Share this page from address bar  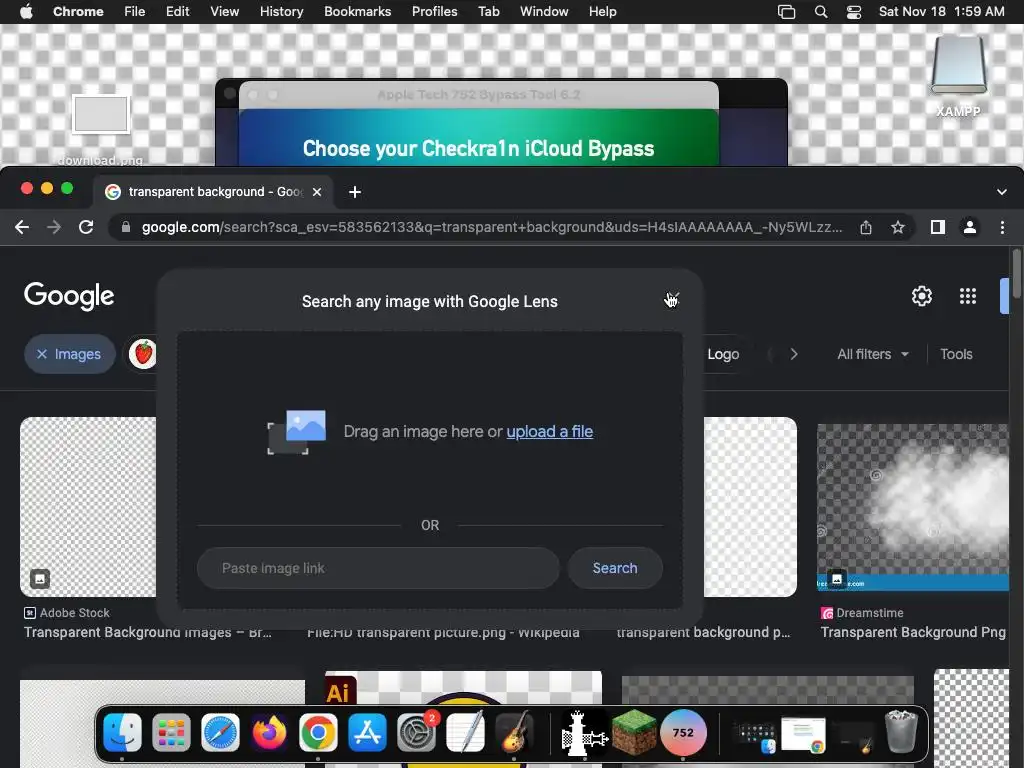866,227
